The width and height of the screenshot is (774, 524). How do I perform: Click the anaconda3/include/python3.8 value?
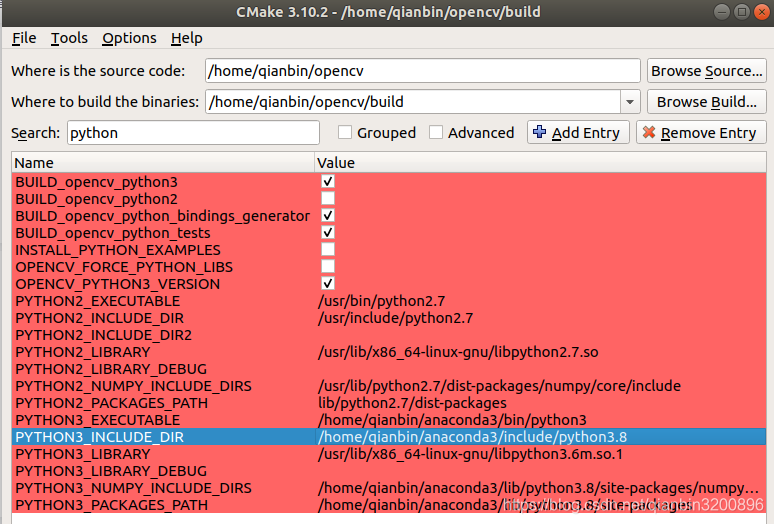472,437
